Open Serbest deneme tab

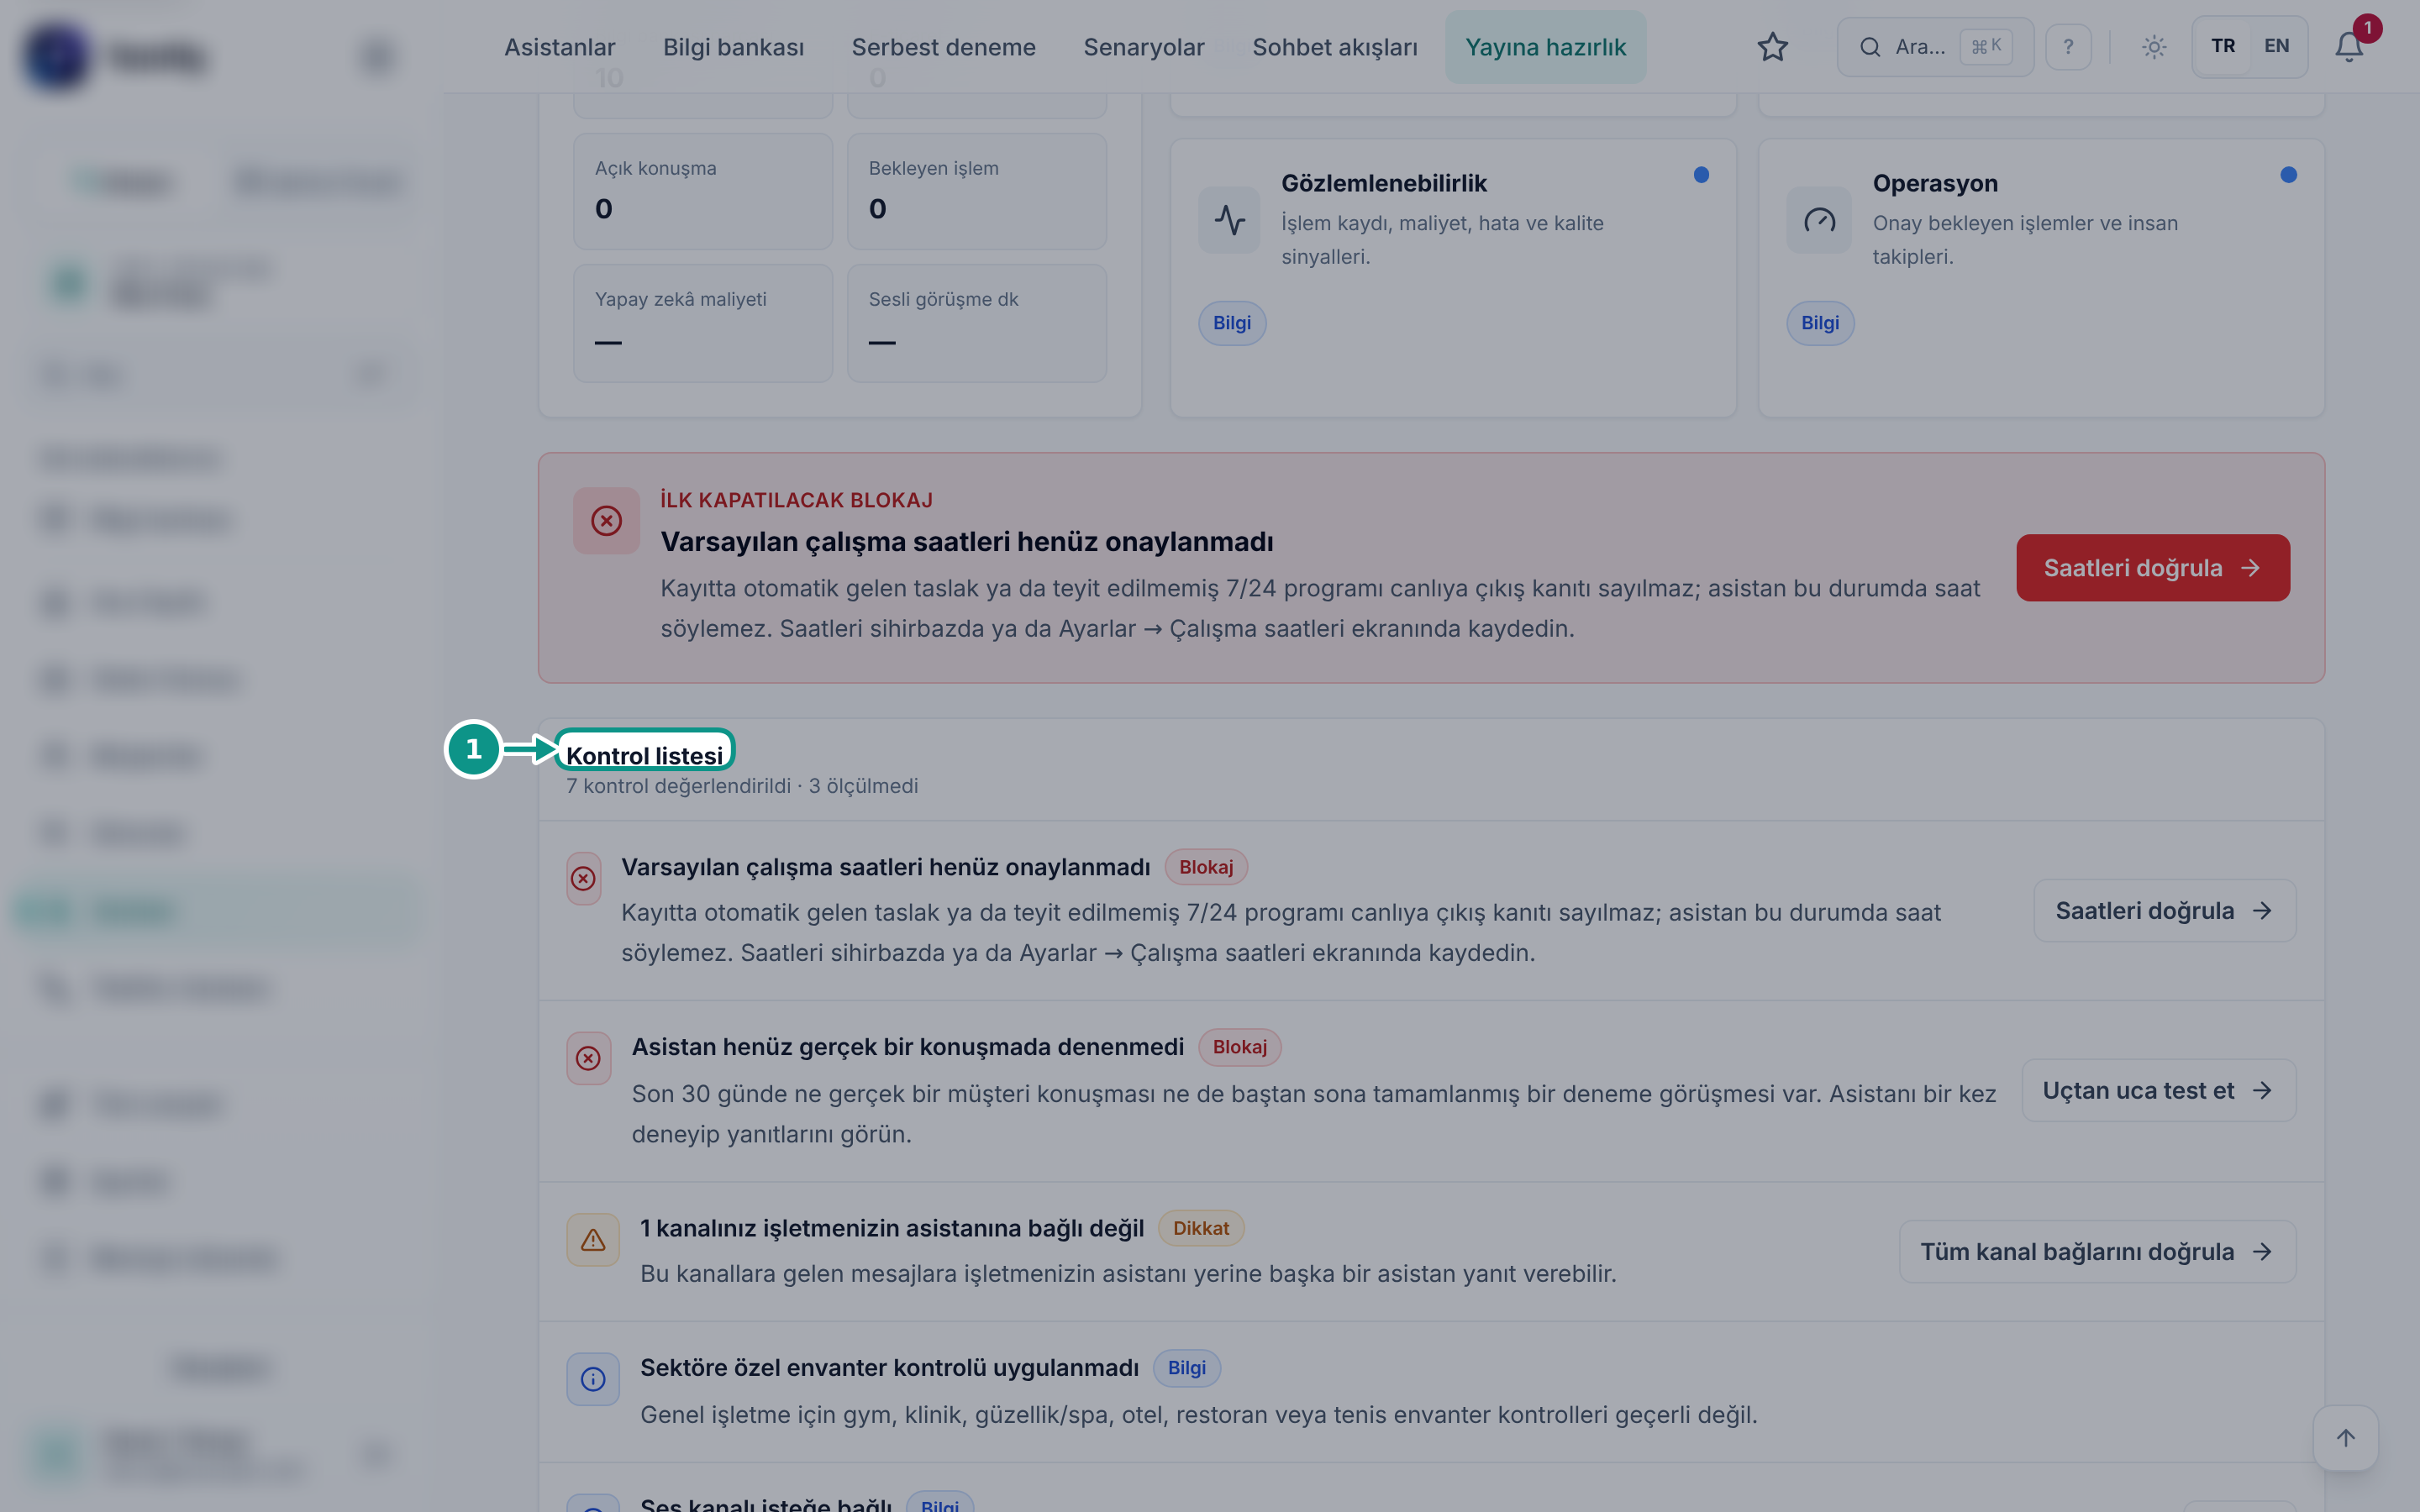[943, 47]
